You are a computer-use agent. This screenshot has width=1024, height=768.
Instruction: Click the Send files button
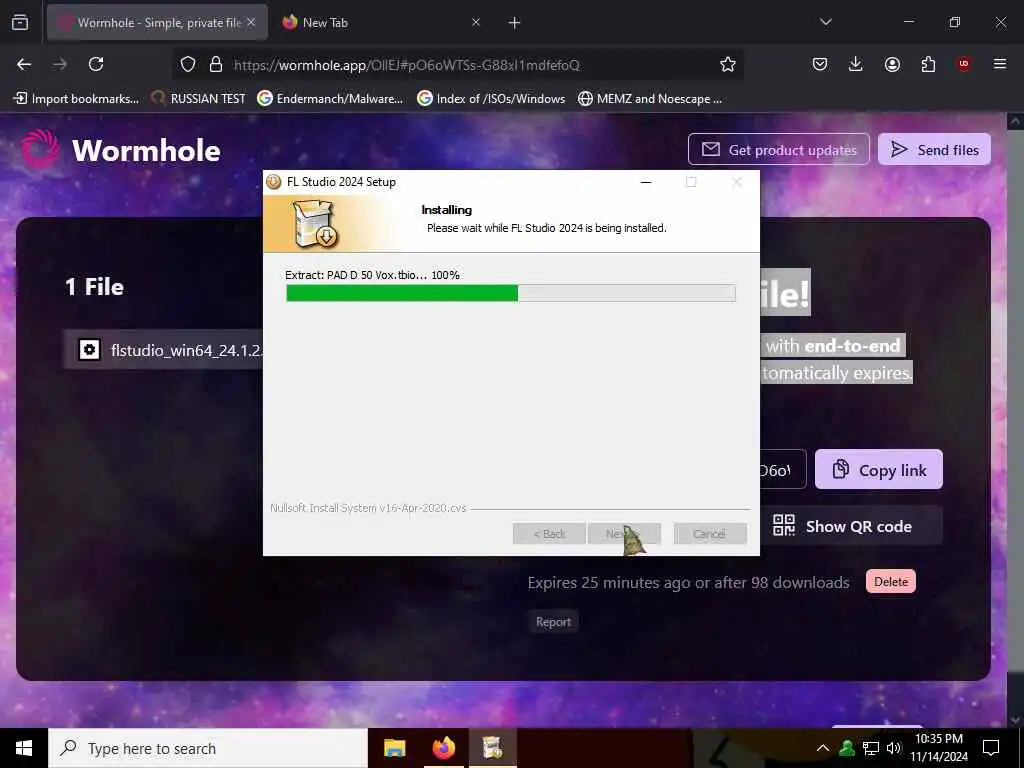click(x=935, y=150)
